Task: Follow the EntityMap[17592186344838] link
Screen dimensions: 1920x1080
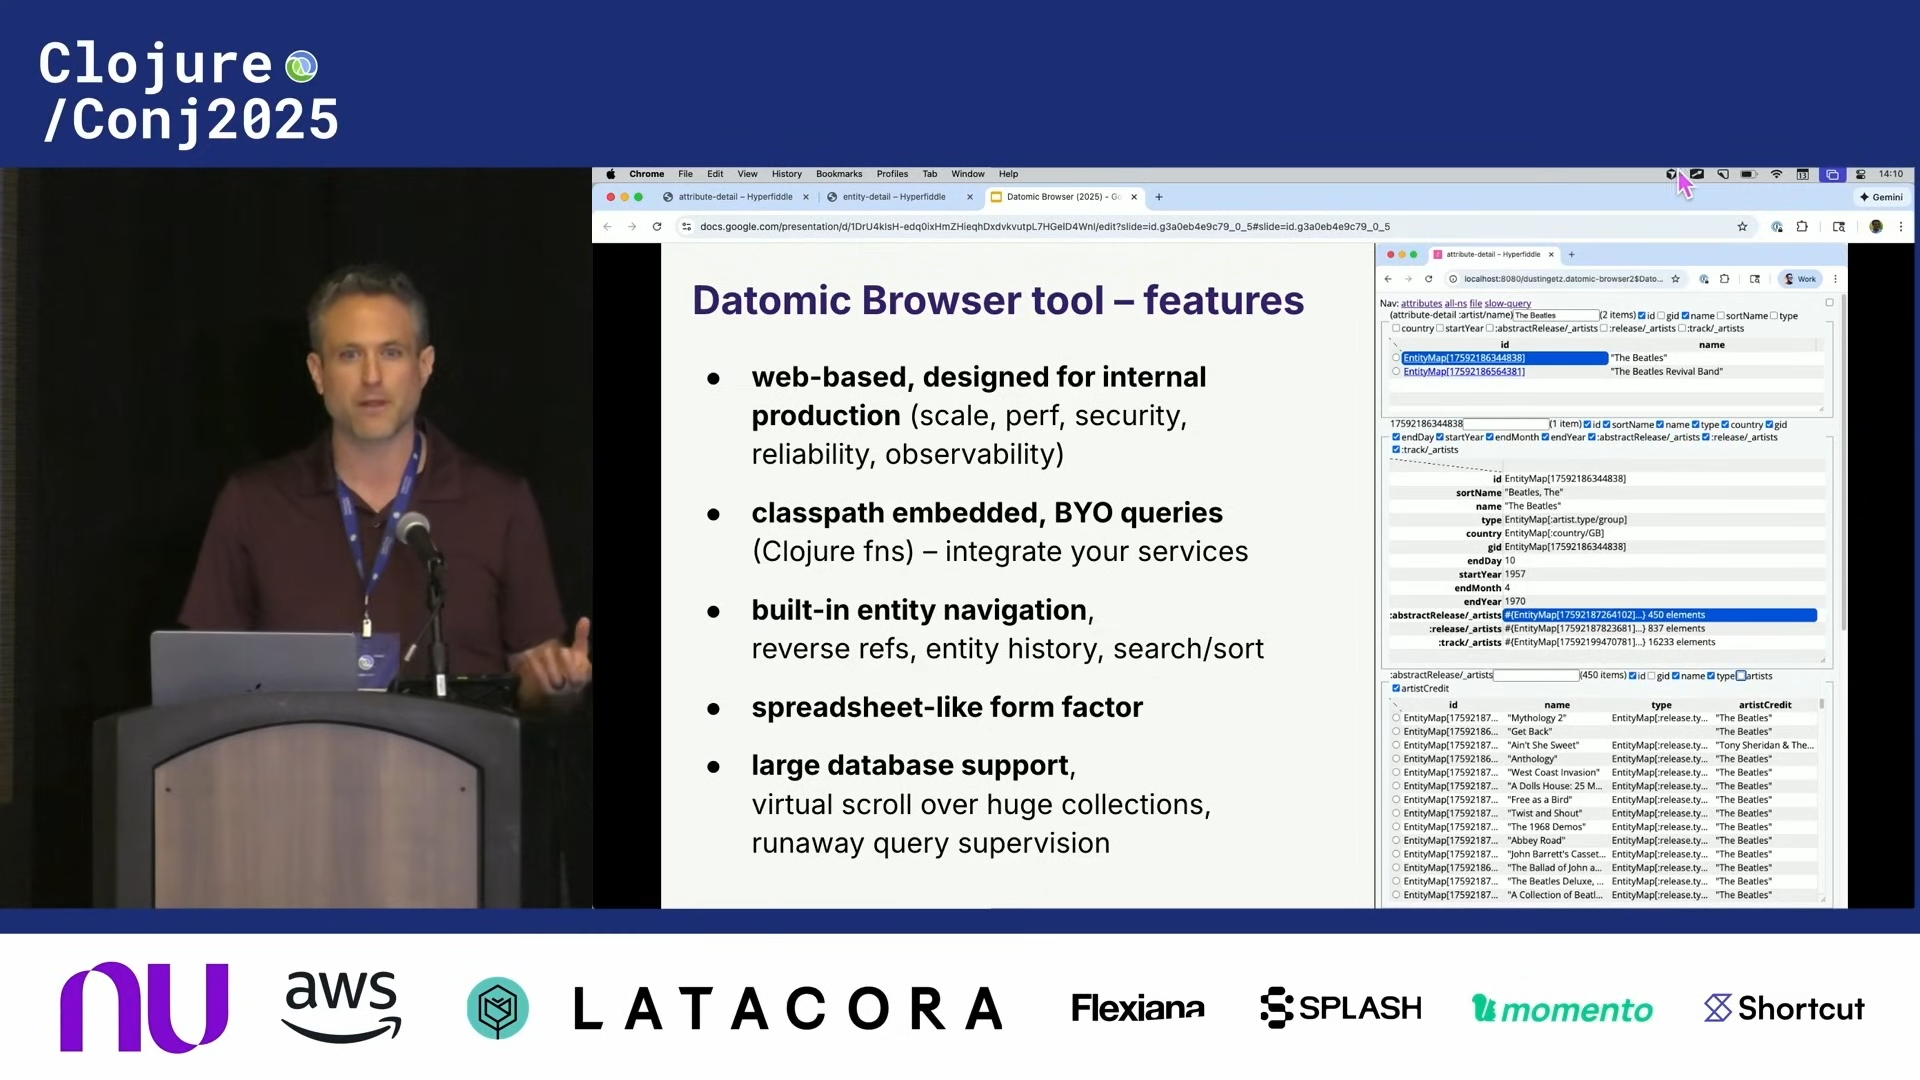Action: [x=1463, y=358]
